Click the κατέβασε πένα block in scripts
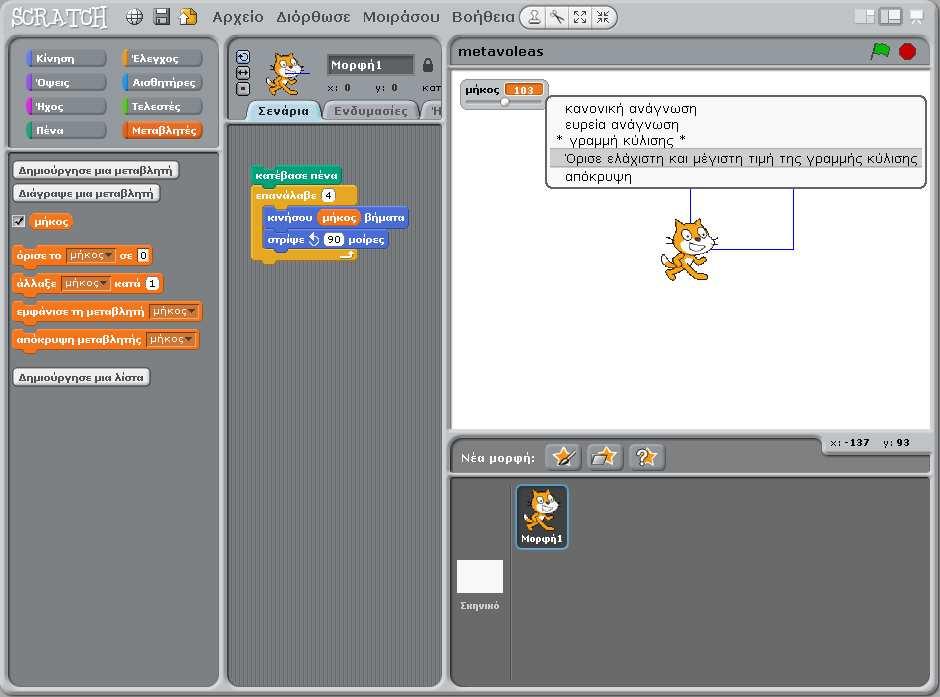The height and width of the screenshot is (697, 940). coord(296,176)
